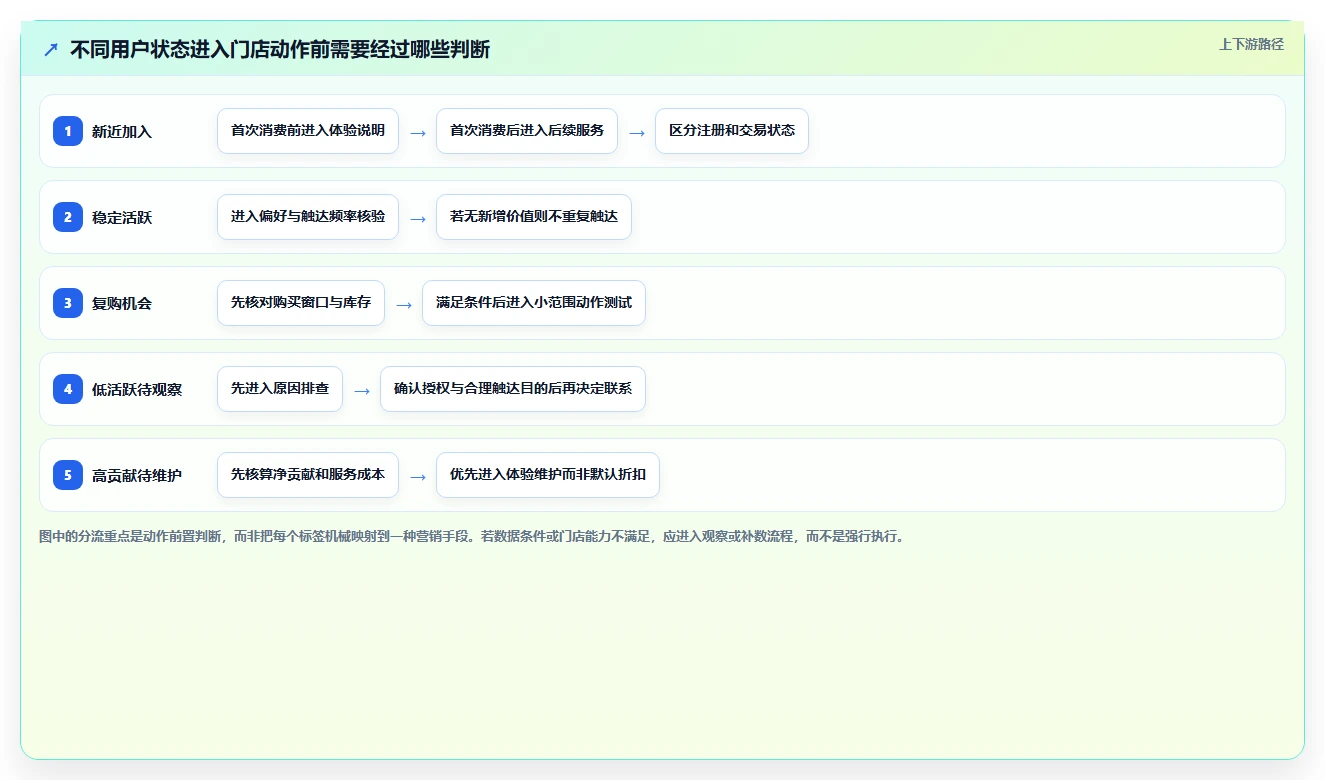Click the 复购机会 row label
This screenshot has width=1325, height=780.
coord(122,303)
